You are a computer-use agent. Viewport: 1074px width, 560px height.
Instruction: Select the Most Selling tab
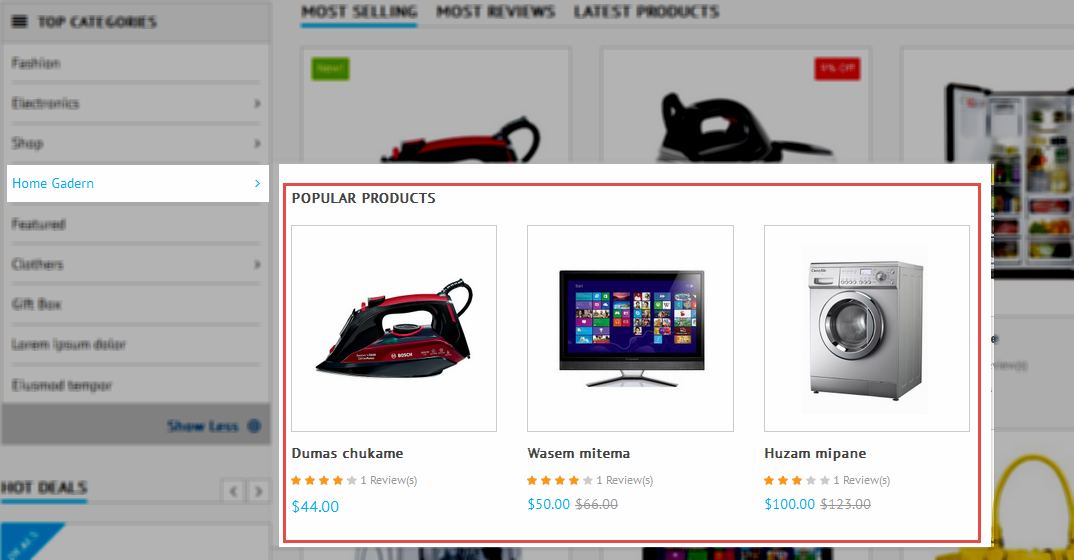(x=359, y=12)
